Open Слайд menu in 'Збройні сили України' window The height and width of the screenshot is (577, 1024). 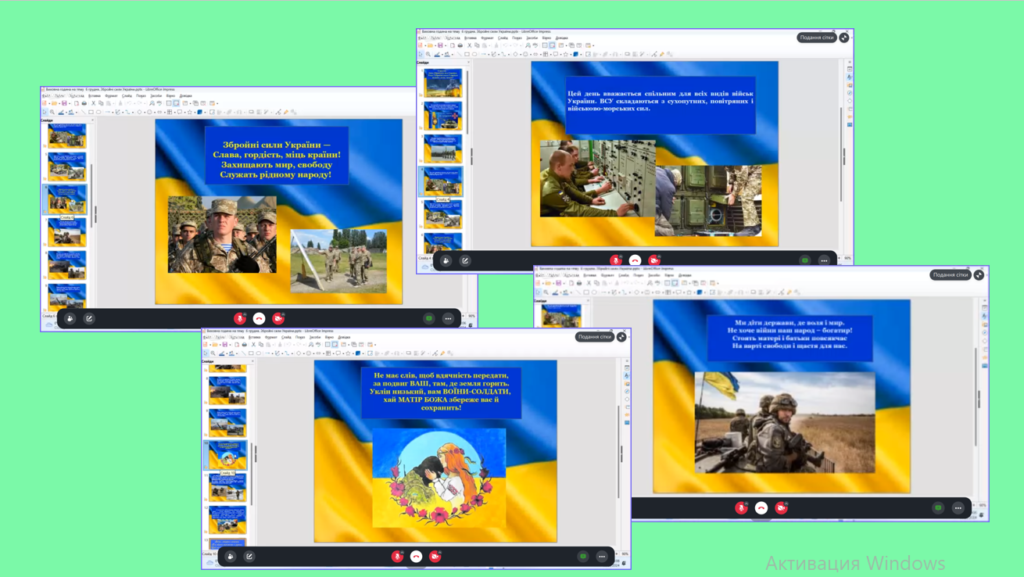(x=126, y=96)
